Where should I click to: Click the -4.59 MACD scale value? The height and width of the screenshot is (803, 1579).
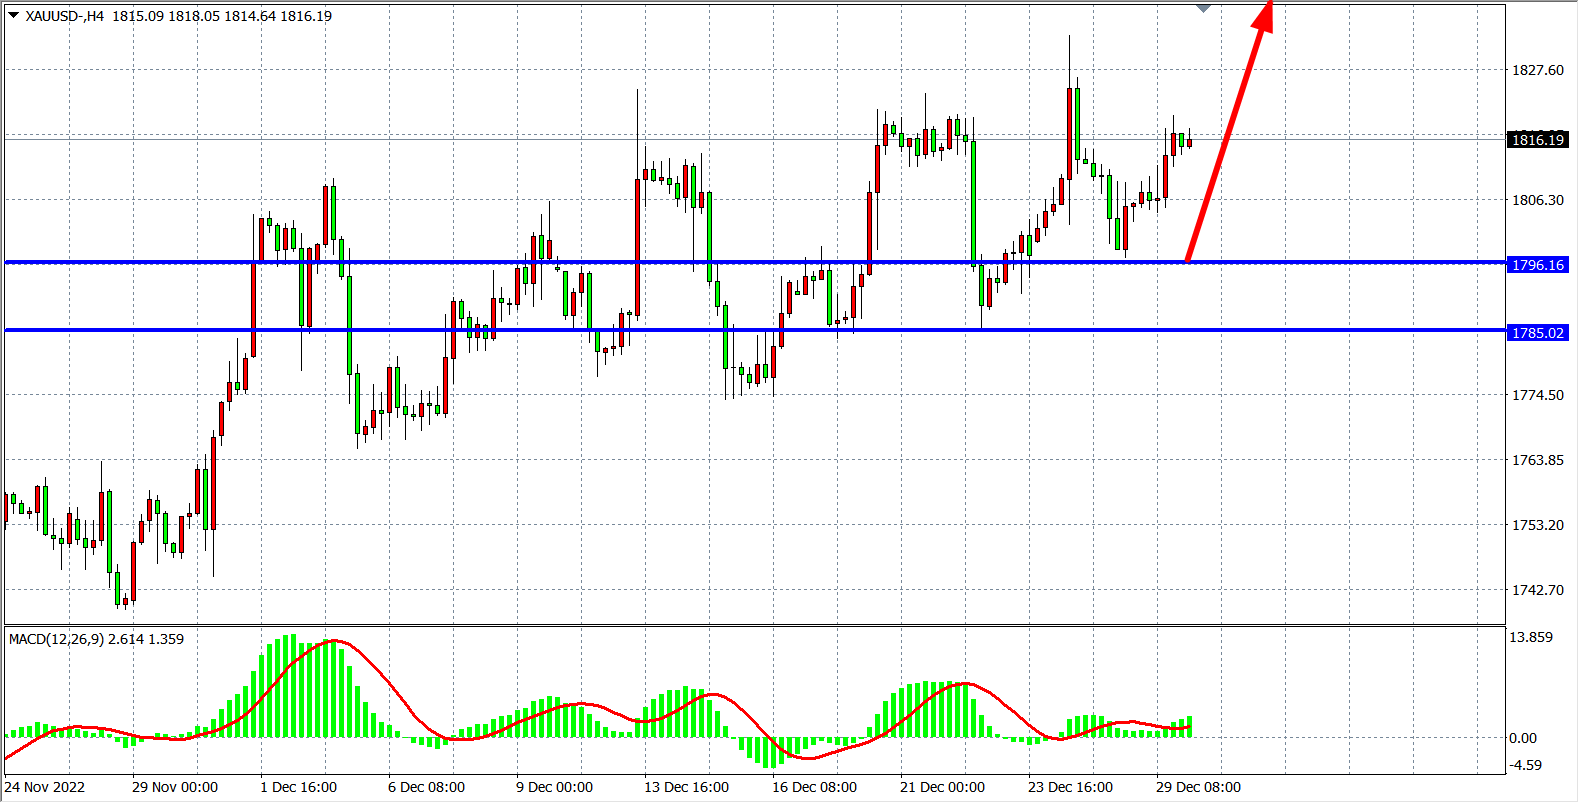coord(1526,765)
